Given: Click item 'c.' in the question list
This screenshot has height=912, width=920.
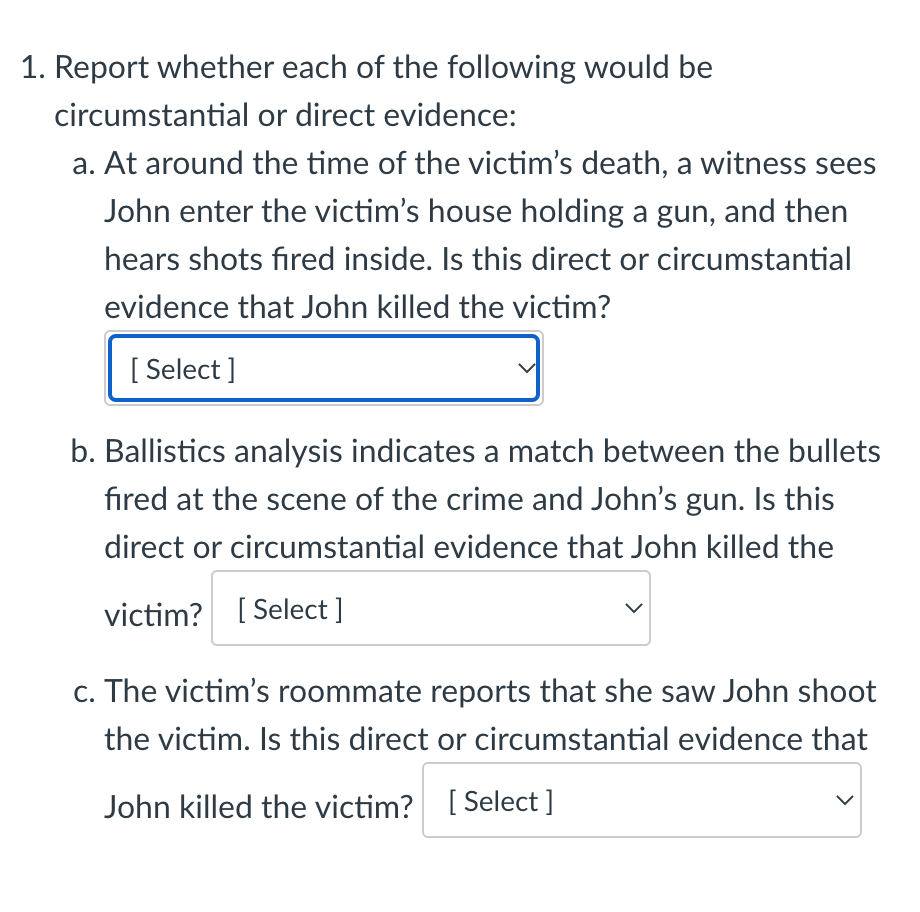Looking at the screenshot, I should (x=84, y=690).
